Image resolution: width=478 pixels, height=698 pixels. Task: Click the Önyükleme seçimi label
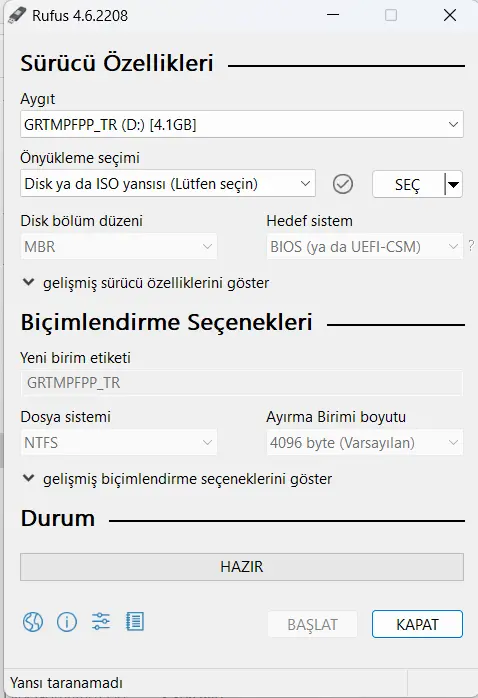point(80,158)
